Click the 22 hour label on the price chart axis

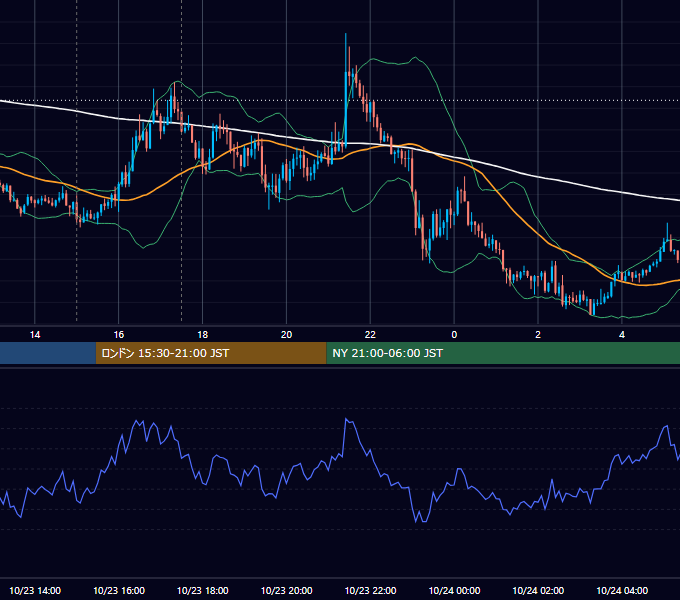point(370,335)
